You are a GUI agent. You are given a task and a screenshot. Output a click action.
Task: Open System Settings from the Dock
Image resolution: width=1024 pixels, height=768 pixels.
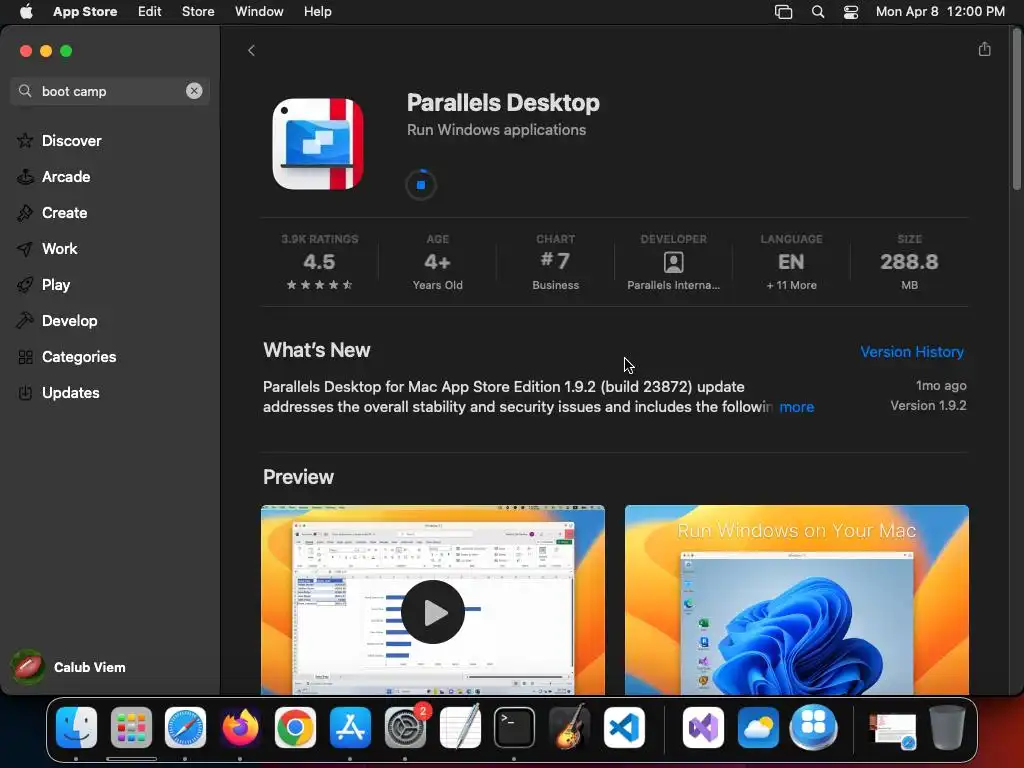(405, 727)
